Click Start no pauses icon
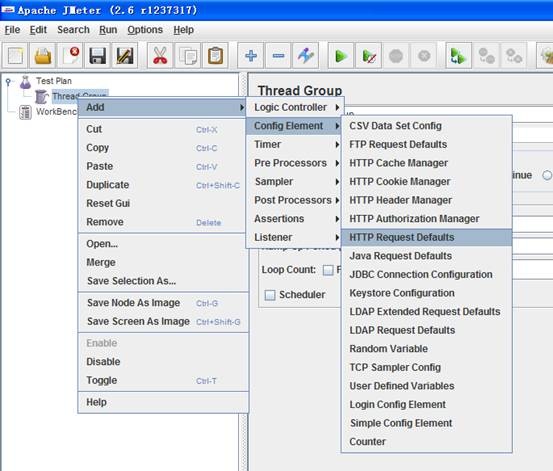This screenshot has width=553, height=471. pyautogui.click(x=369, y=56)
